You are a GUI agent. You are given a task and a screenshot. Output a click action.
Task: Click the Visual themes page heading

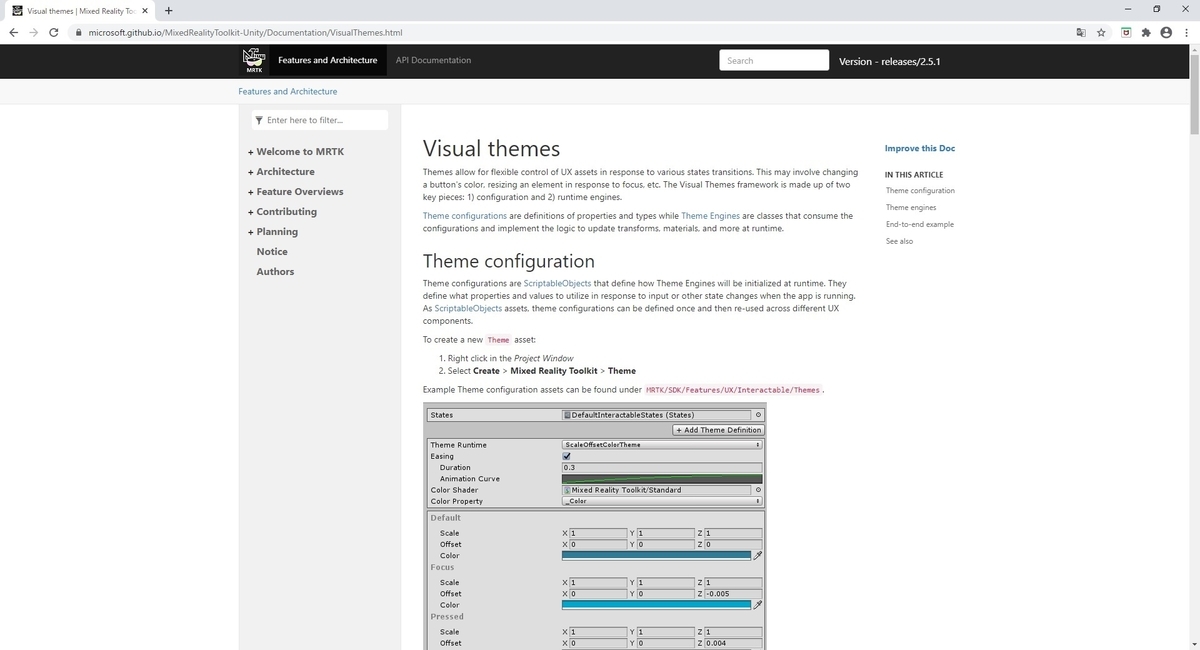point(491,148)
